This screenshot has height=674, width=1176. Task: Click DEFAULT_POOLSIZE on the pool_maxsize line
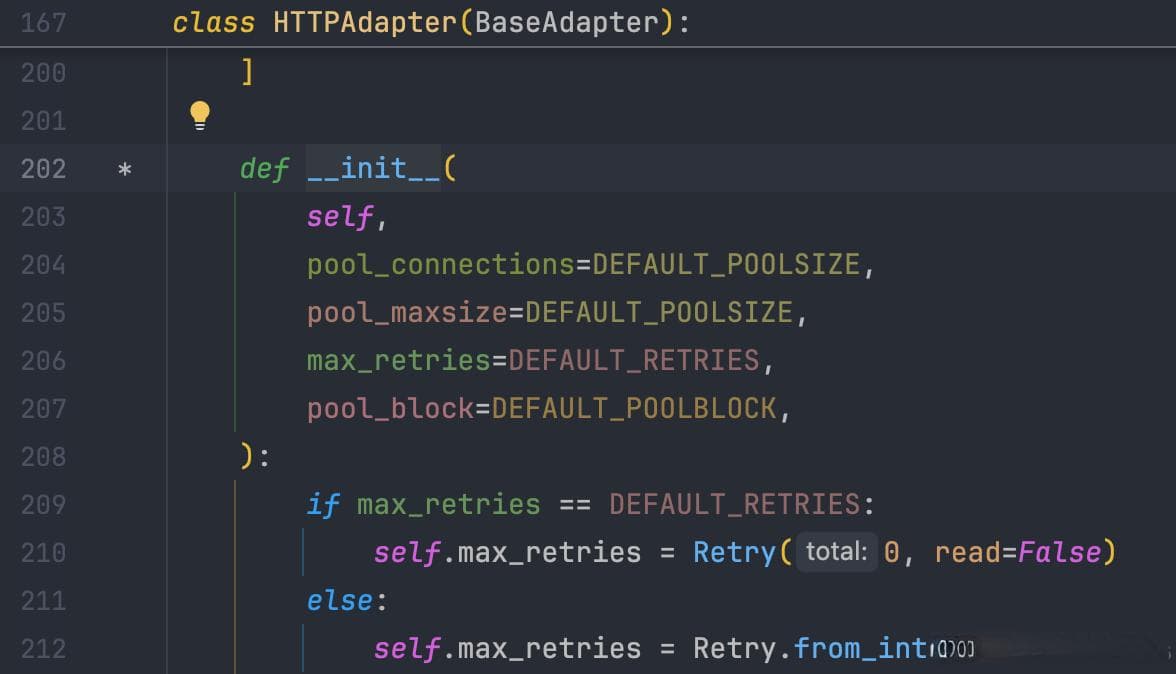coord(659,313)
